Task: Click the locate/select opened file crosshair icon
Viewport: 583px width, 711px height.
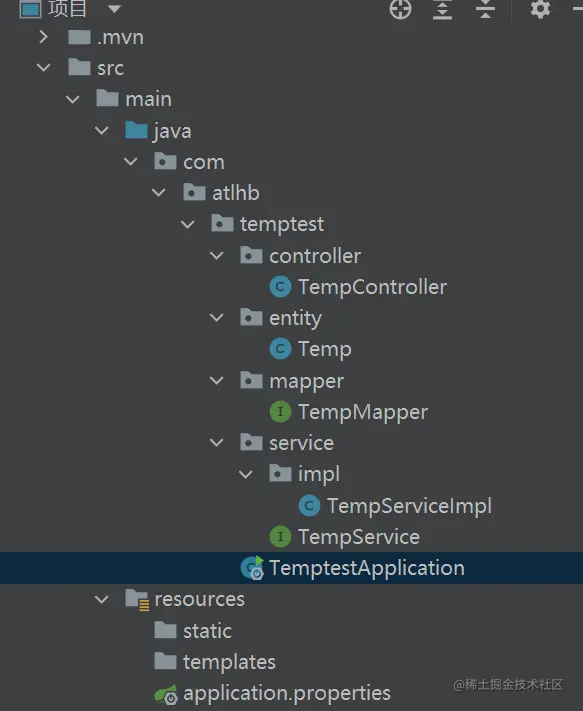Action: point(400,9)
